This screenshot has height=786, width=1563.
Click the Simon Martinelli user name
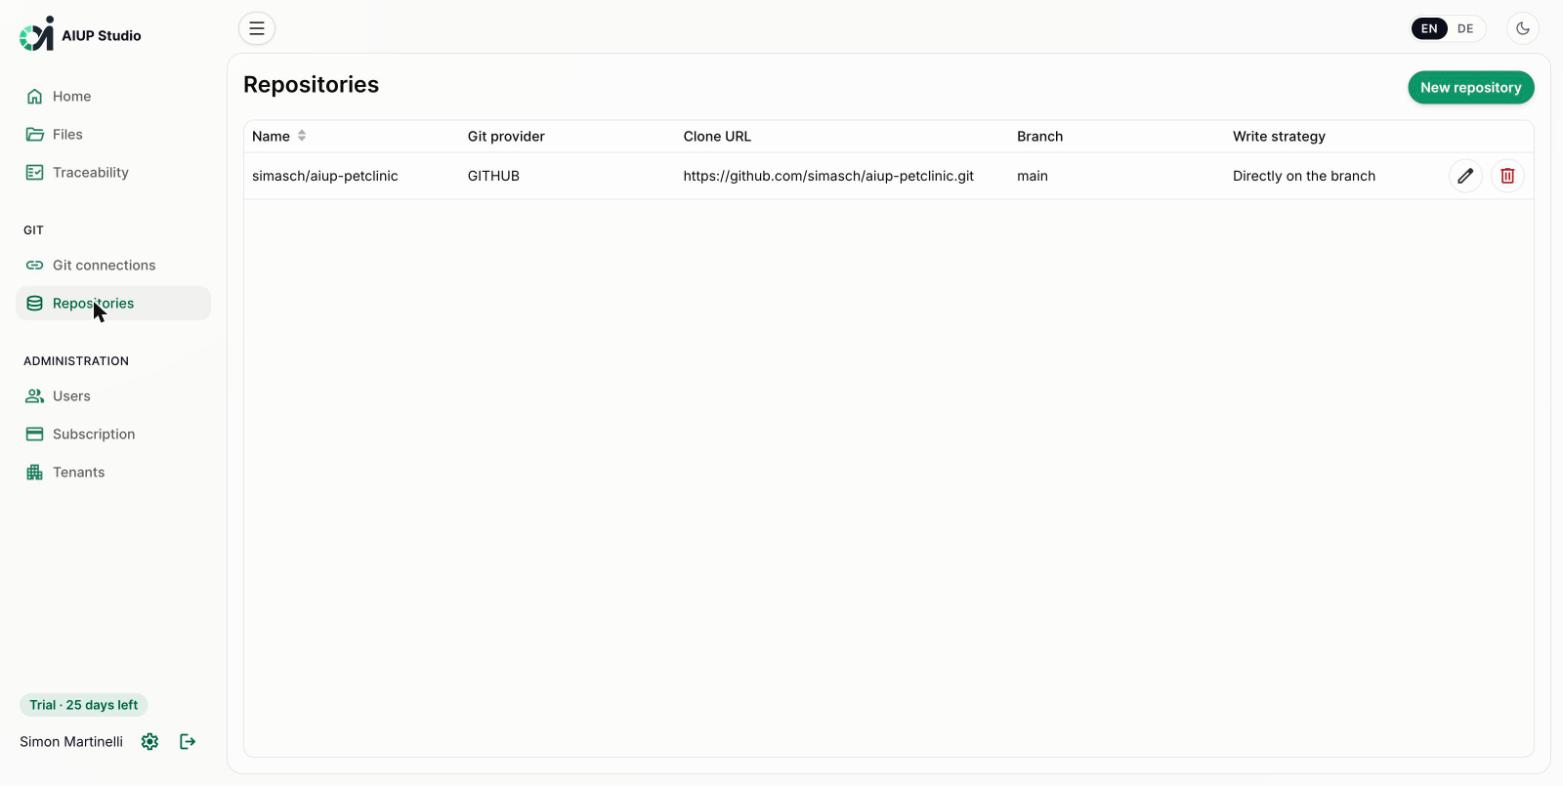pos(71,742)
